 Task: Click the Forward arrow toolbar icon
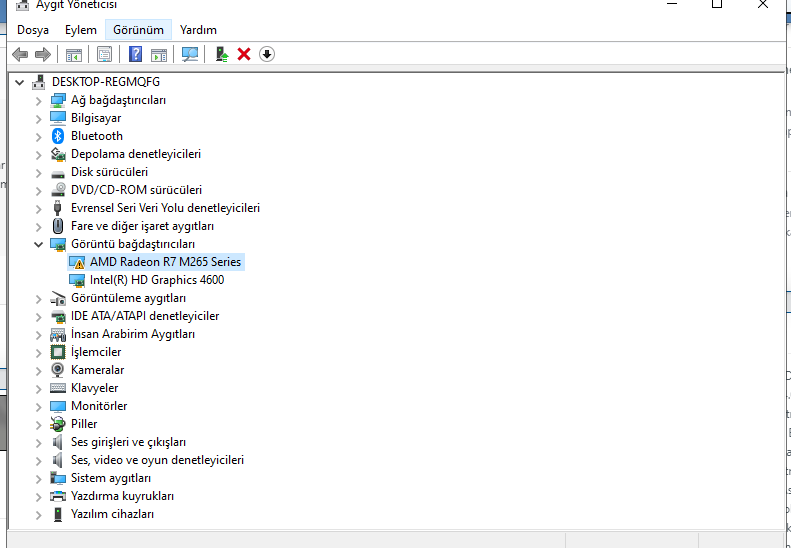point(43,54)
